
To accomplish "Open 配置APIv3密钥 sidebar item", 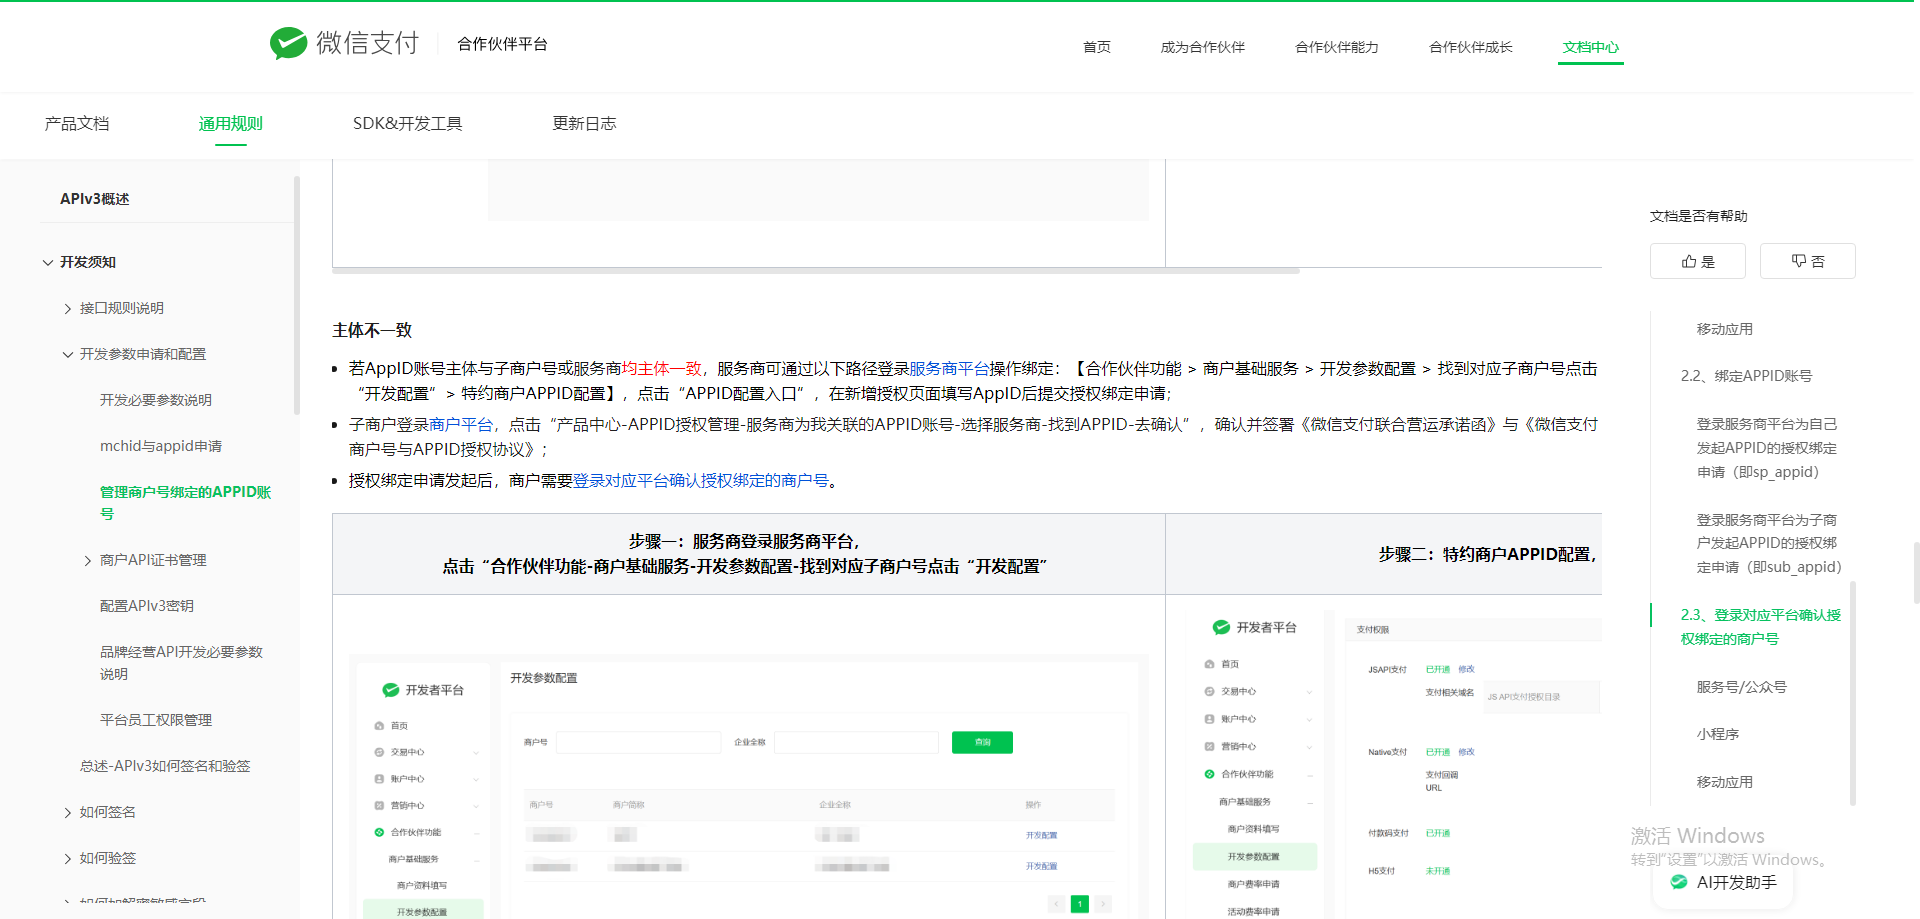I will tap(147, 606).
